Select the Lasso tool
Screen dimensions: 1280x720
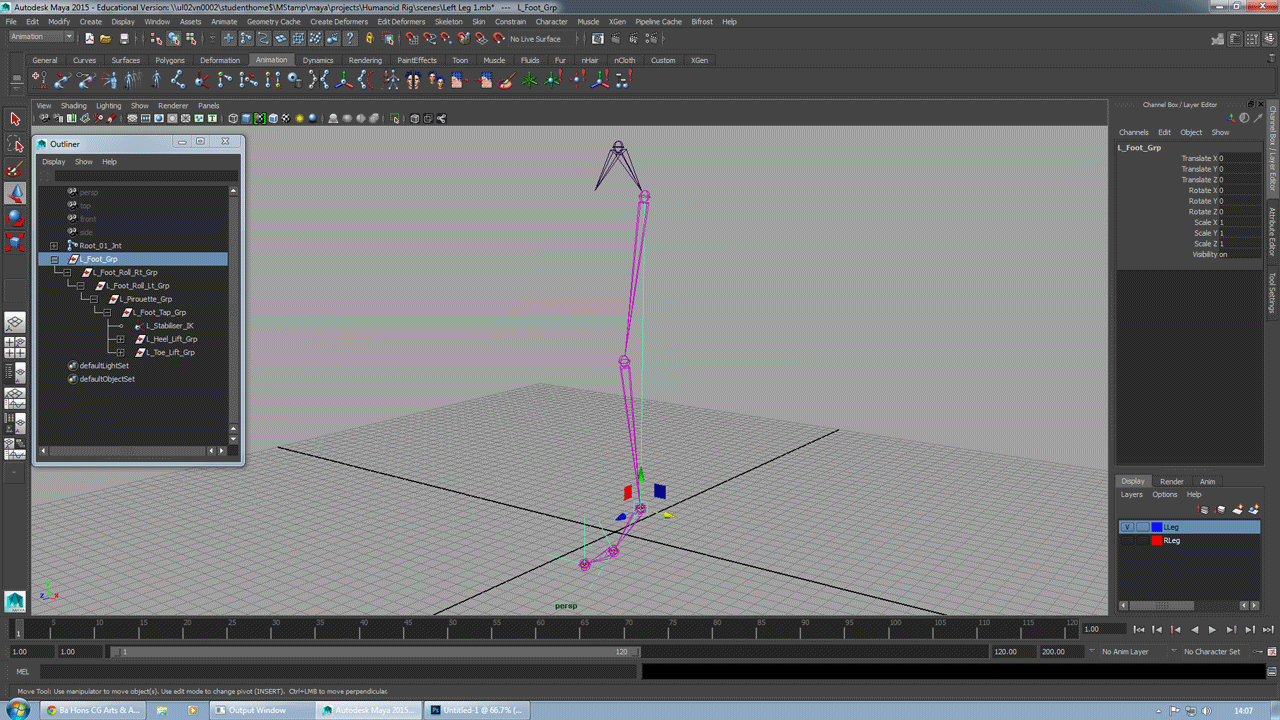14,144
